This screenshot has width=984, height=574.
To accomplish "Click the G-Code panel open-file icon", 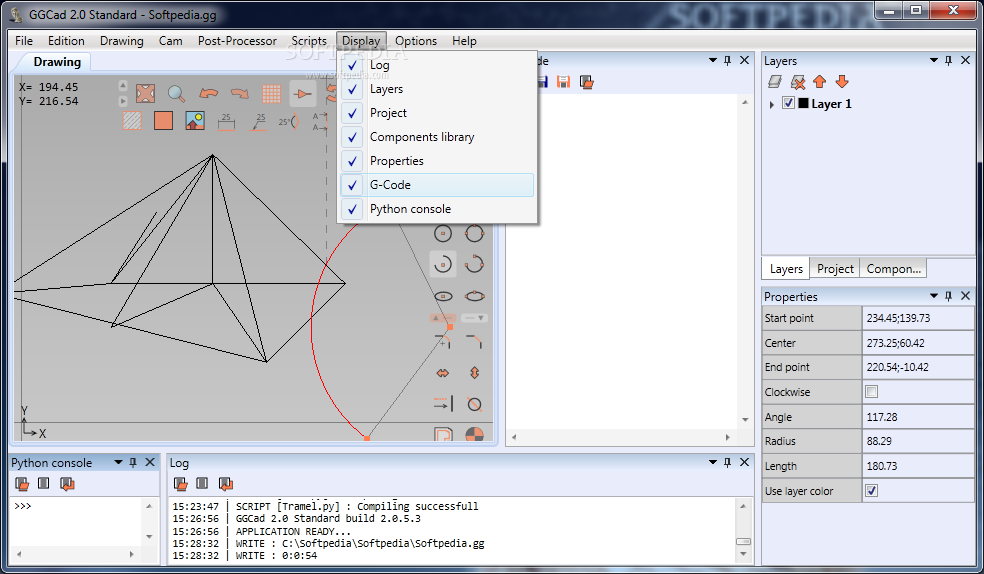I will click(587, 82).
